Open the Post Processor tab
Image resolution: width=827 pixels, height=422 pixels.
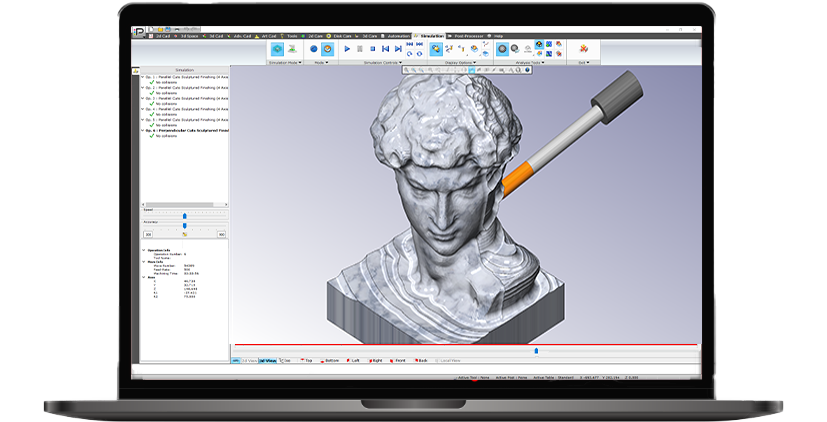pyautogui.click(x=466, y=36)
